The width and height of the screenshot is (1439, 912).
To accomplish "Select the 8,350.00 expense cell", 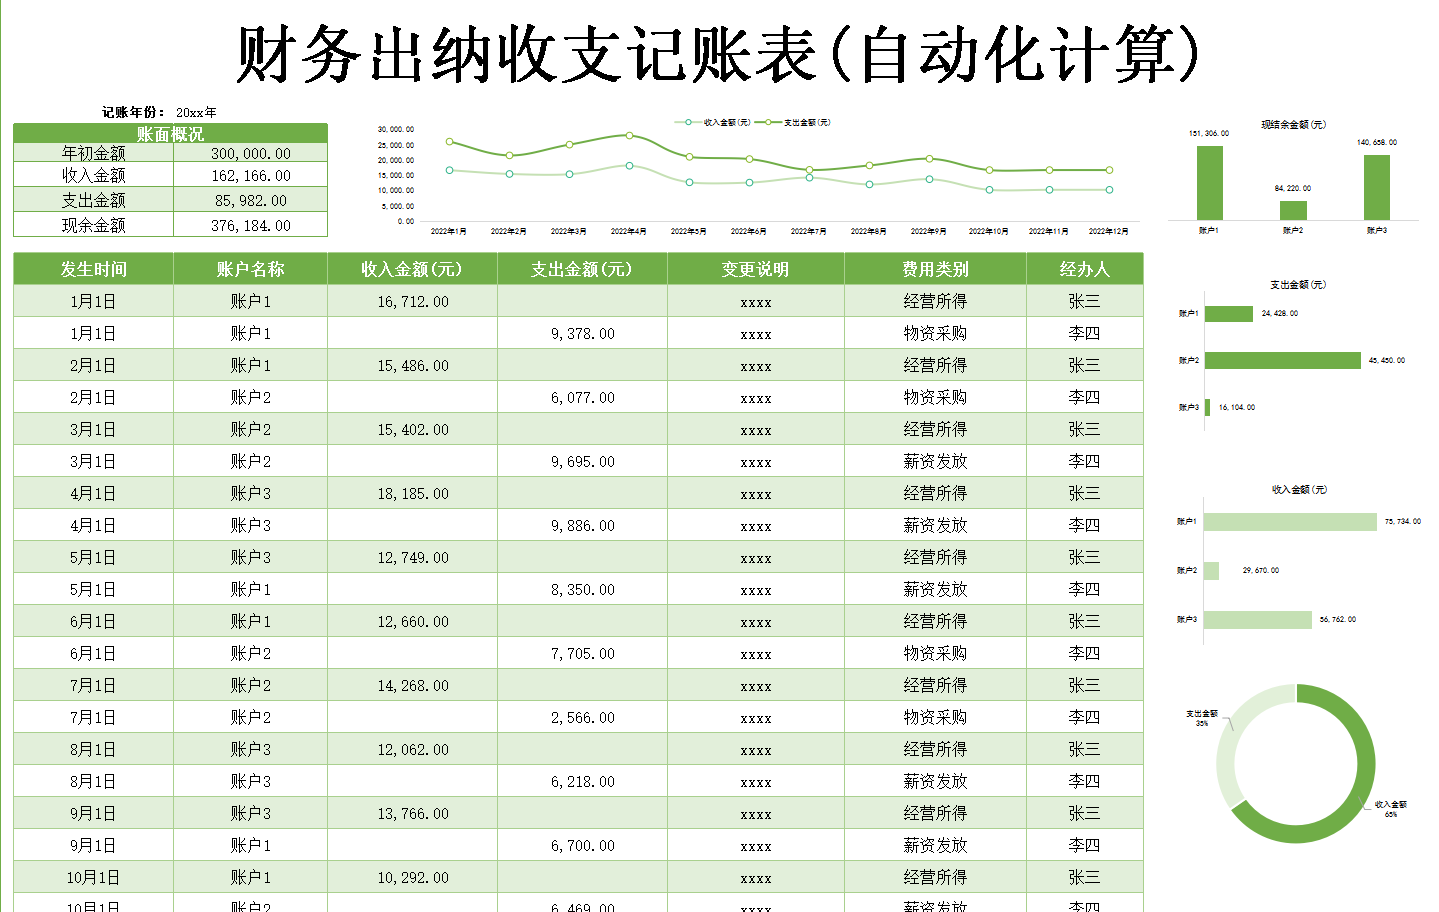I will coord(582,589).
